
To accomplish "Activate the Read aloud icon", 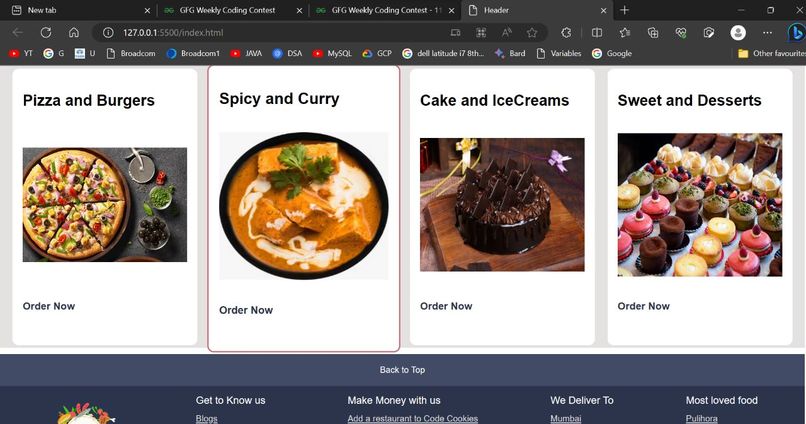I will pyautogui.click(x=506, y=32).
